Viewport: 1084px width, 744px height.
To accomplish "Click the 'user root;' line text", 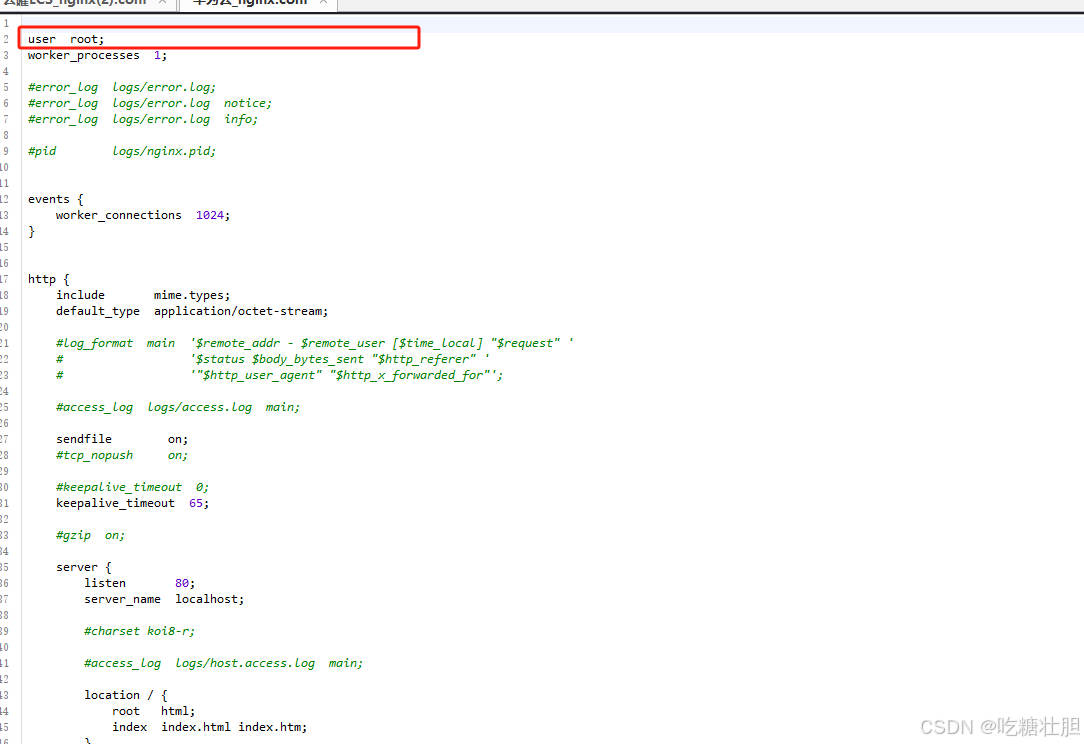I will 66,39.
